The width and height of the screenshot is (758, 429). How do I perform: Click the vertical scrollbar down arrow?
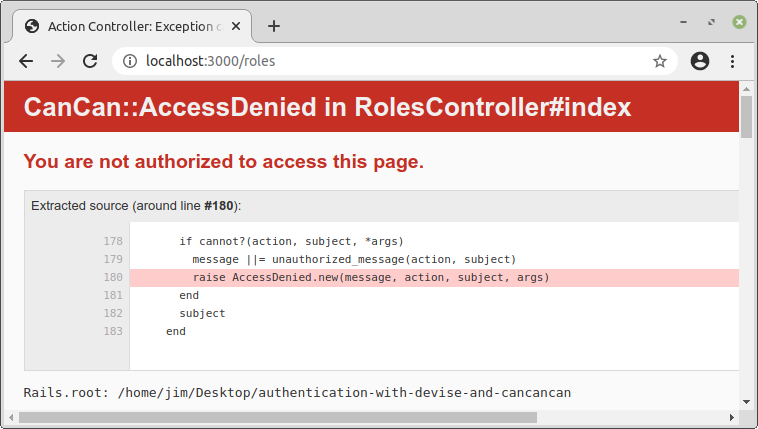[x=746, y=404]
